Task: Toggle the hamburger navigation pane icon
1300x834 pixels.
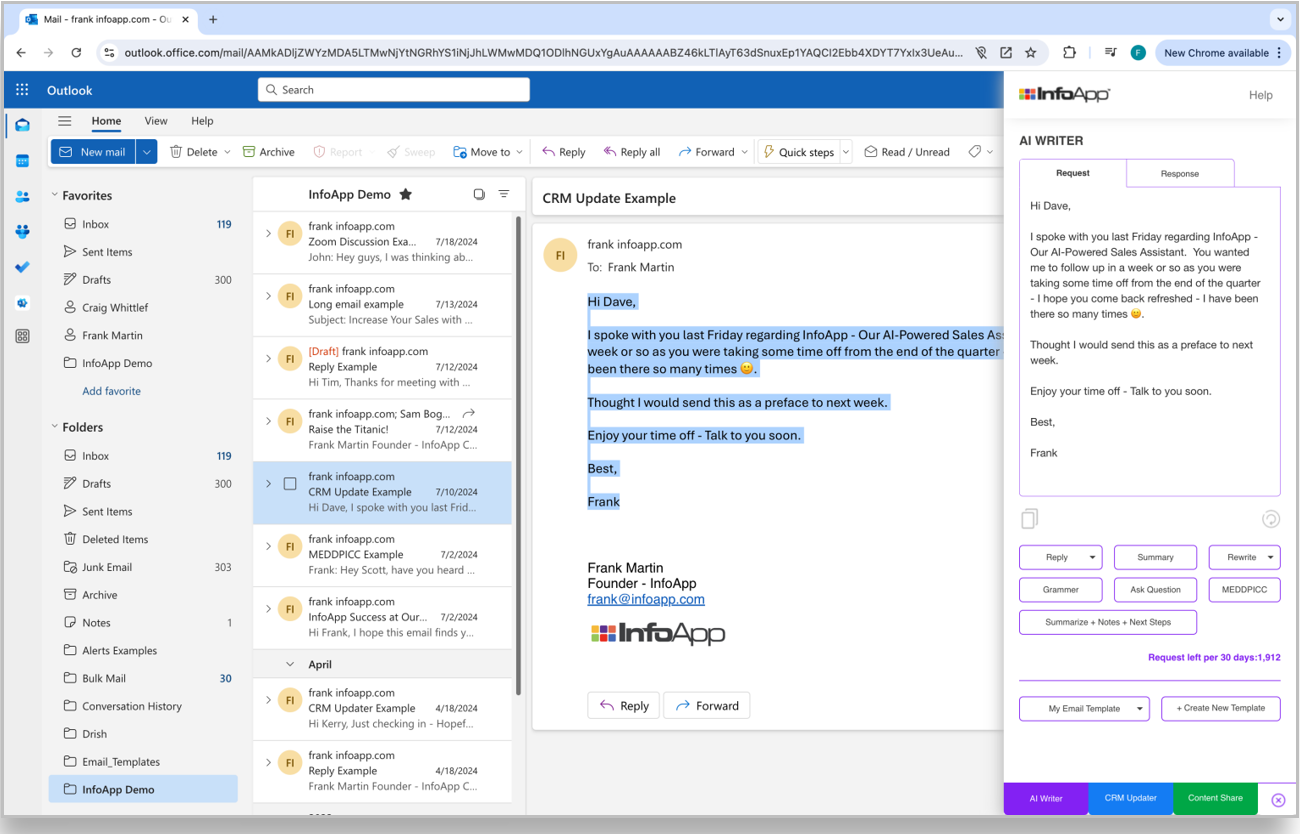Action: (65, 121)
